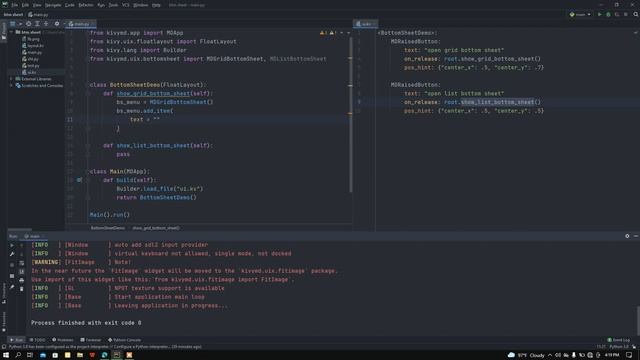Click the Search Everywhere magnifier icon
Image resolution: width=640 pixels, height=360 pixels.
coord(636,14)
